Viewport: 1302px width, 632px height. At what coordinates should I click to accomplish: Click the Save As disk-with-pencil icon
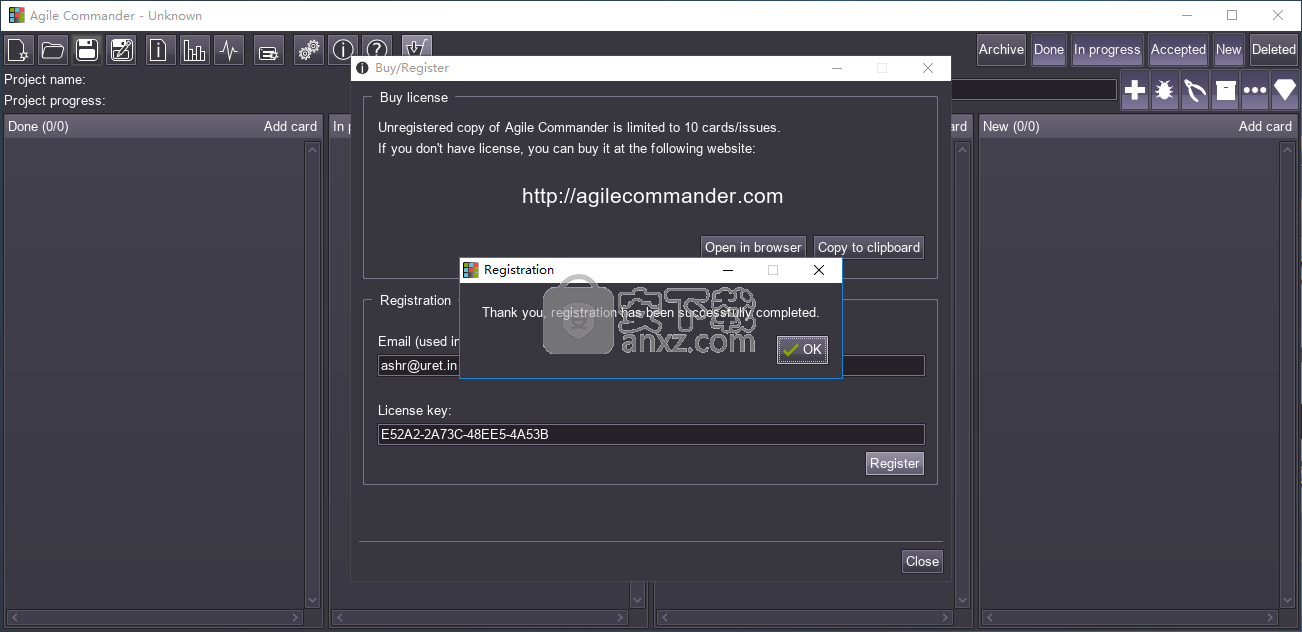tap(121, 50)
